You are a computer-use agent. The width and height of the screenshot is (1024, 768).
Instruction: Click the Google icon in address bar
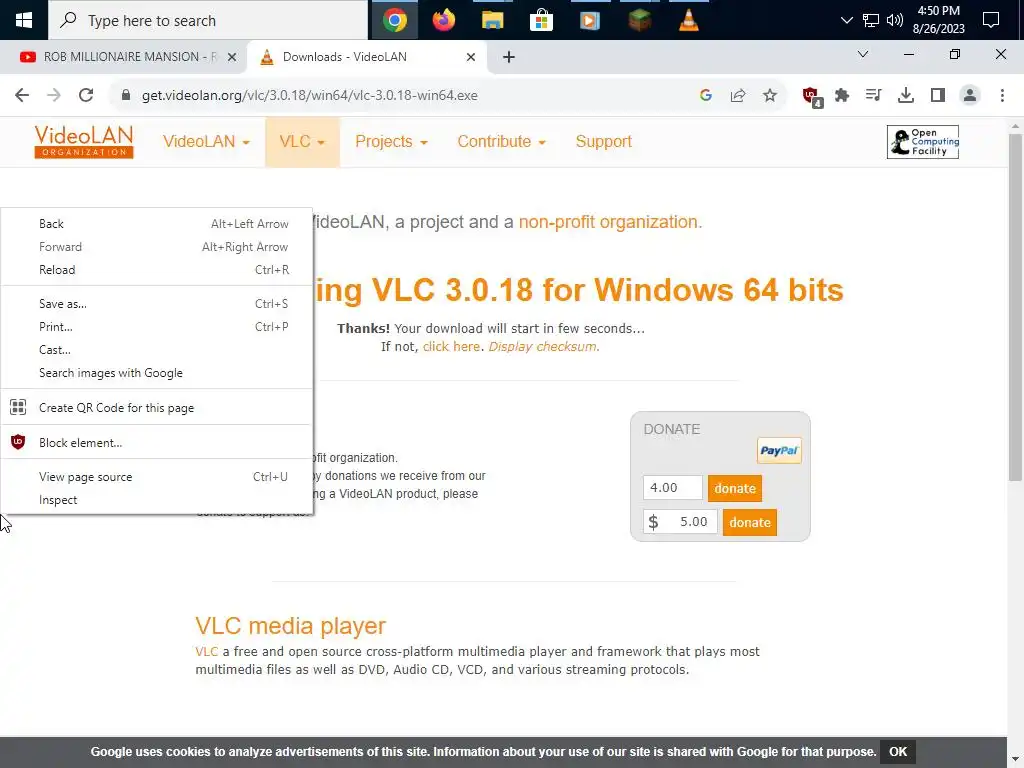click(705, 95)
